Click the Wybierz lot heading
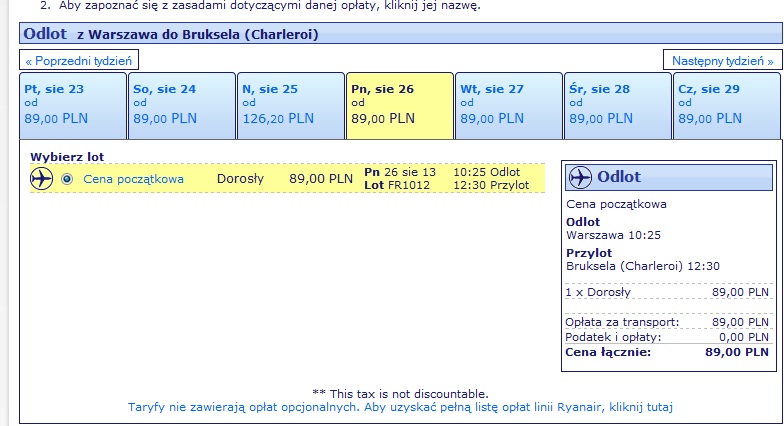784x426 pixels. 67,157
